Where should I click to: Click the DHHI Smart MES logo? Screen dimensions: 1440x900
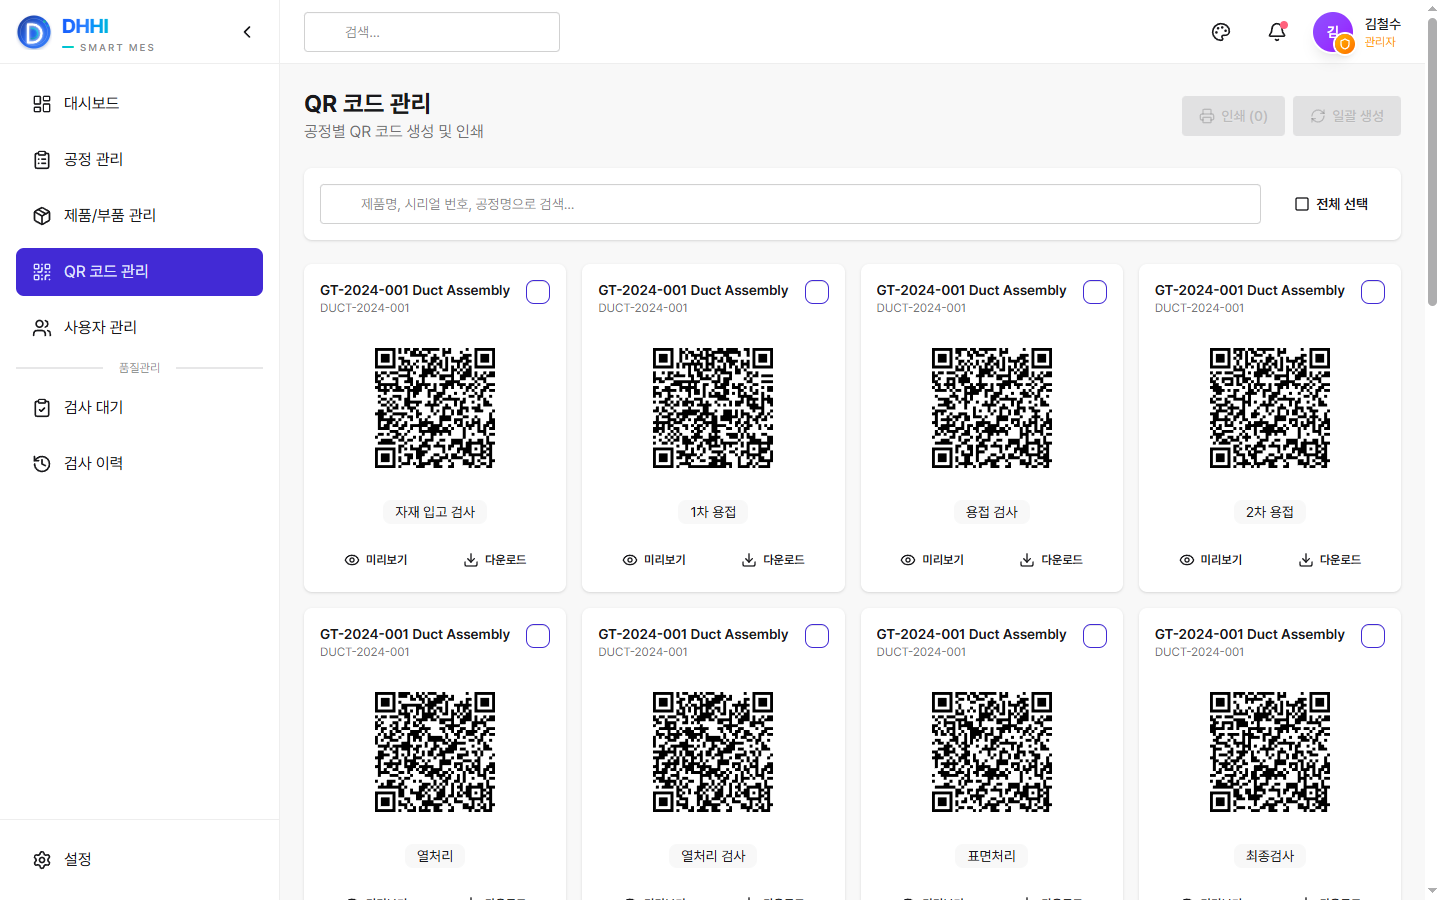[86, 32]
